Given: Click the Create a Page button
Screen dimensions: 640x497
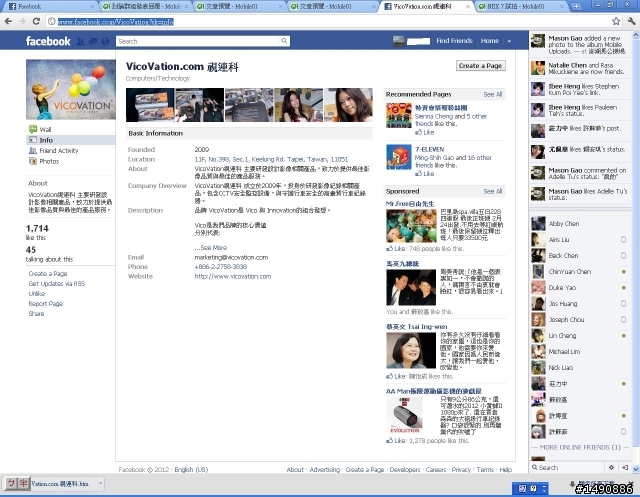Looking at the screenshot, I should tap(480, 66).
